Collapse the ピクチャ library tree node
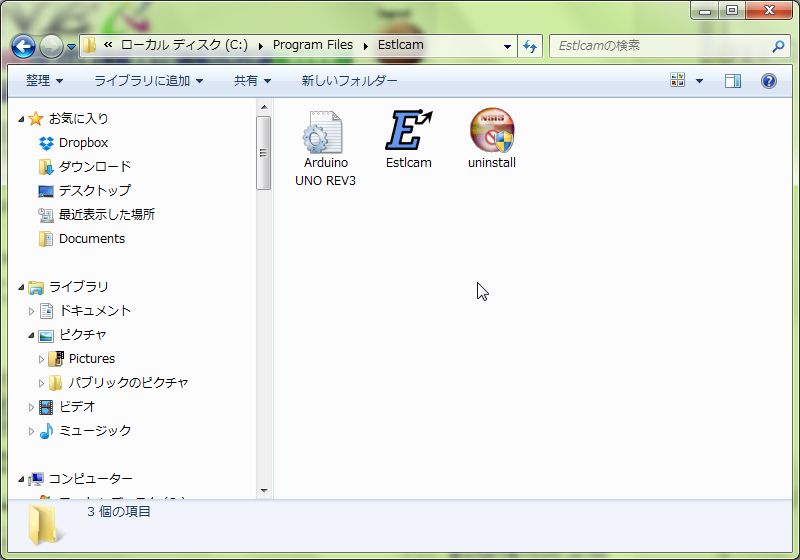 pyautogui.click(x=32, y=335)
